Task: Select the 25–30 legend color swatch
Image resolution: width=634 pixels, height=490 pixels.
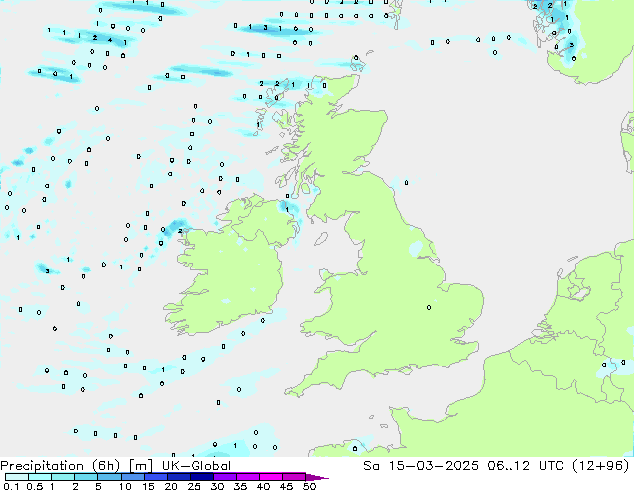Action: tap(201, 477)
